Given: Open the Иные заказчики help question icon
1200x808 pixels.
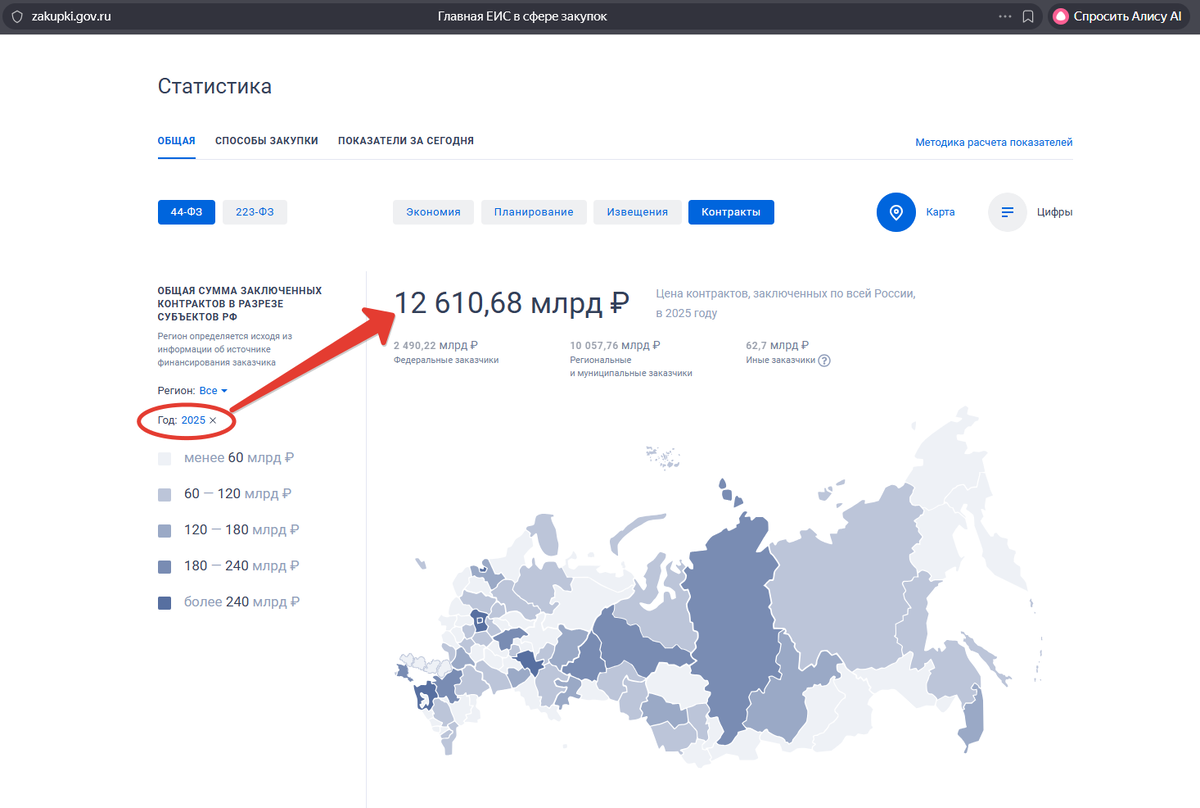Looking at the screenshot, I should pyautogui.click(x=825, y=361).
